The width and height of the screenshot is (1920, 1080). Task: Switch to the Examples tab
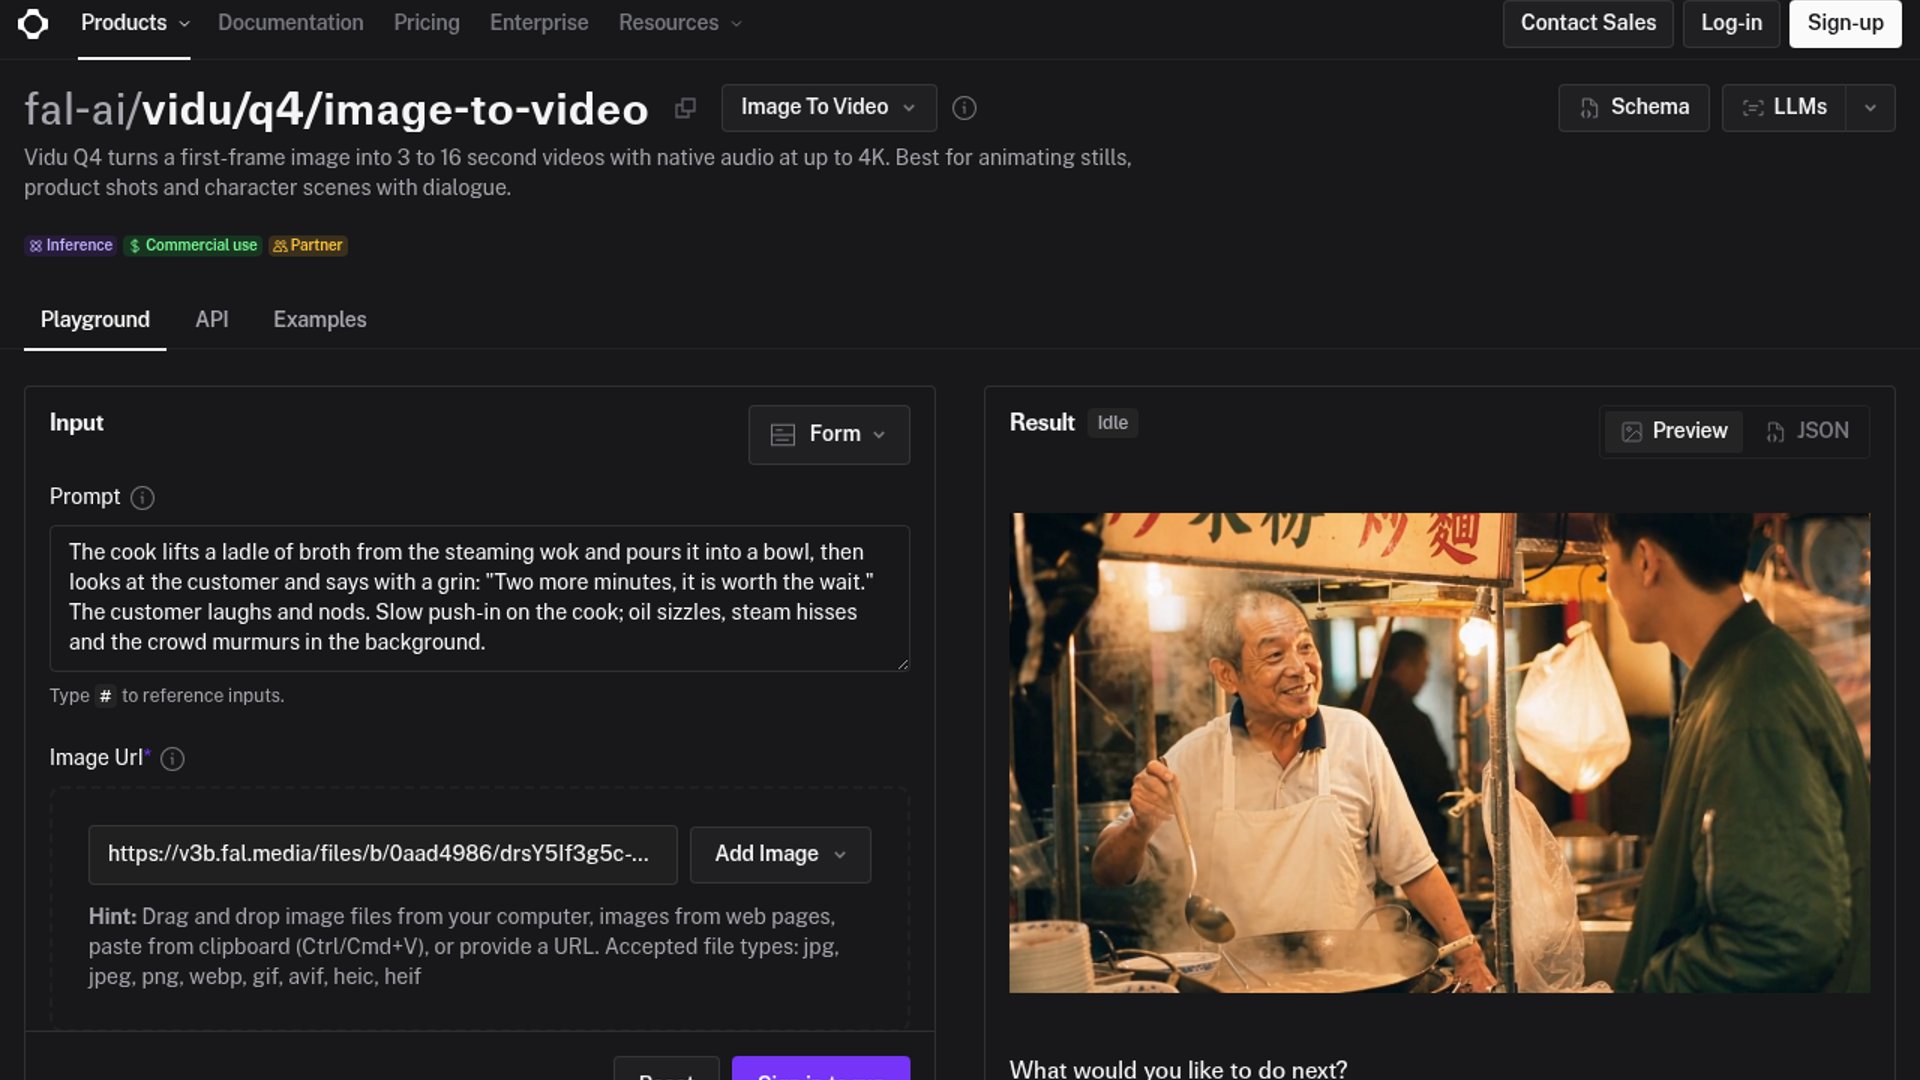pos(320,320)
